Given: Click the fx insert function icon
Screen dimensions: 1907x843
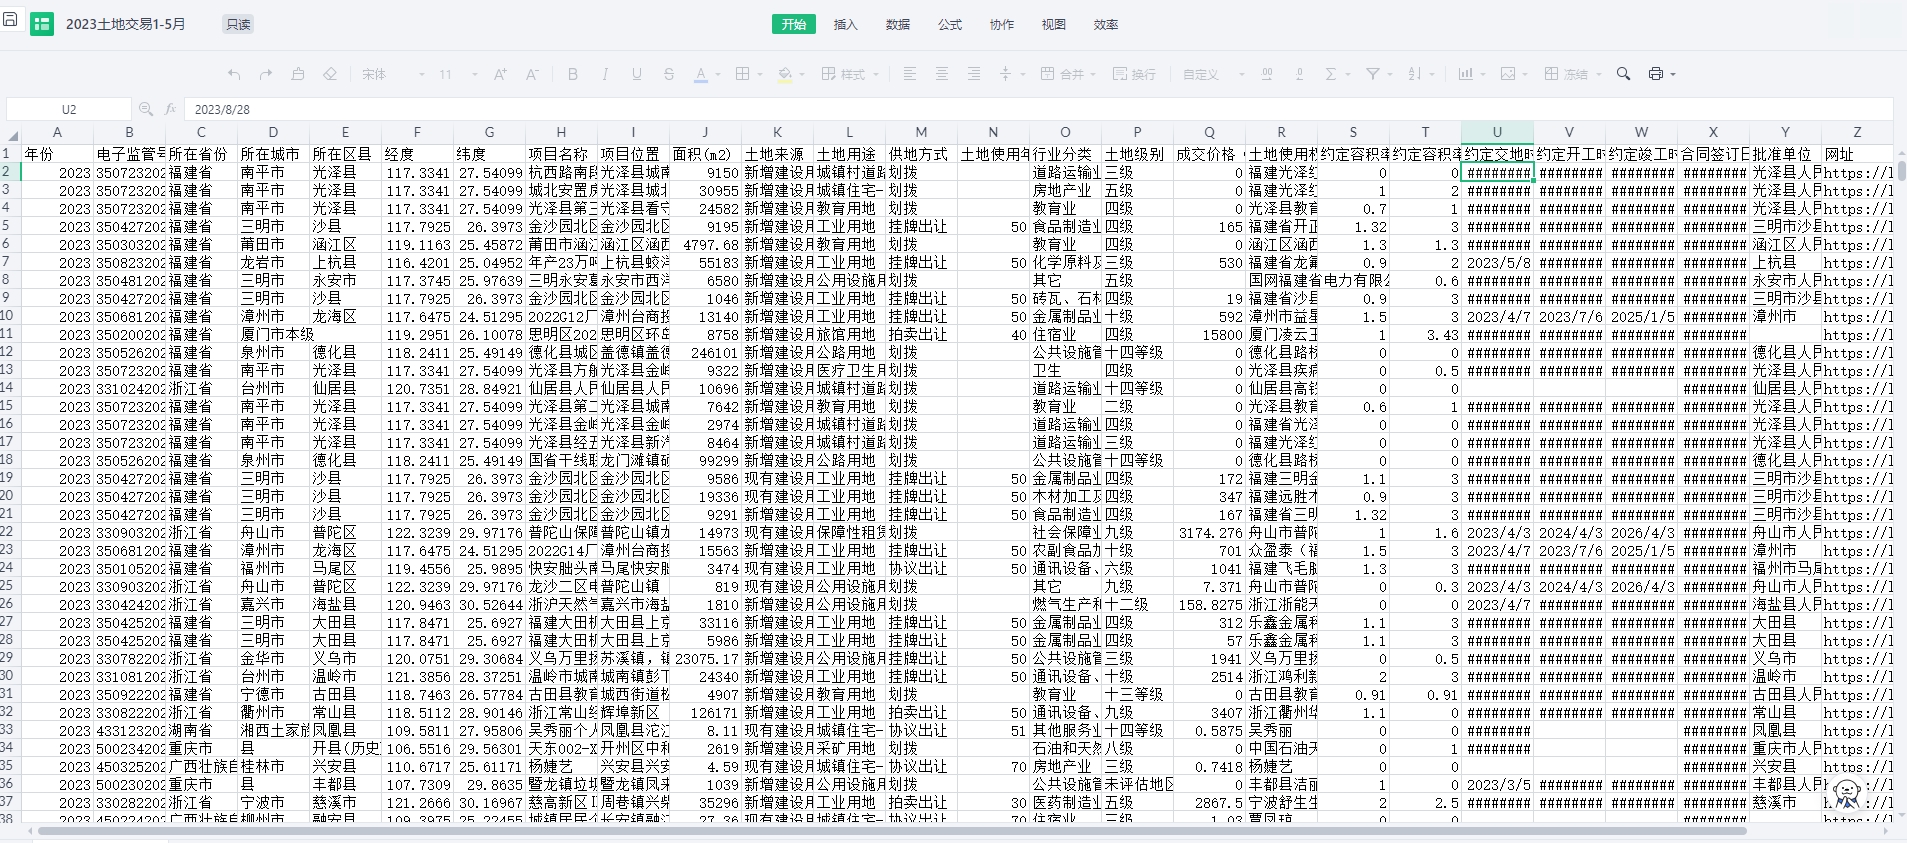Looking at the screenshot, I should coord(170,109).
